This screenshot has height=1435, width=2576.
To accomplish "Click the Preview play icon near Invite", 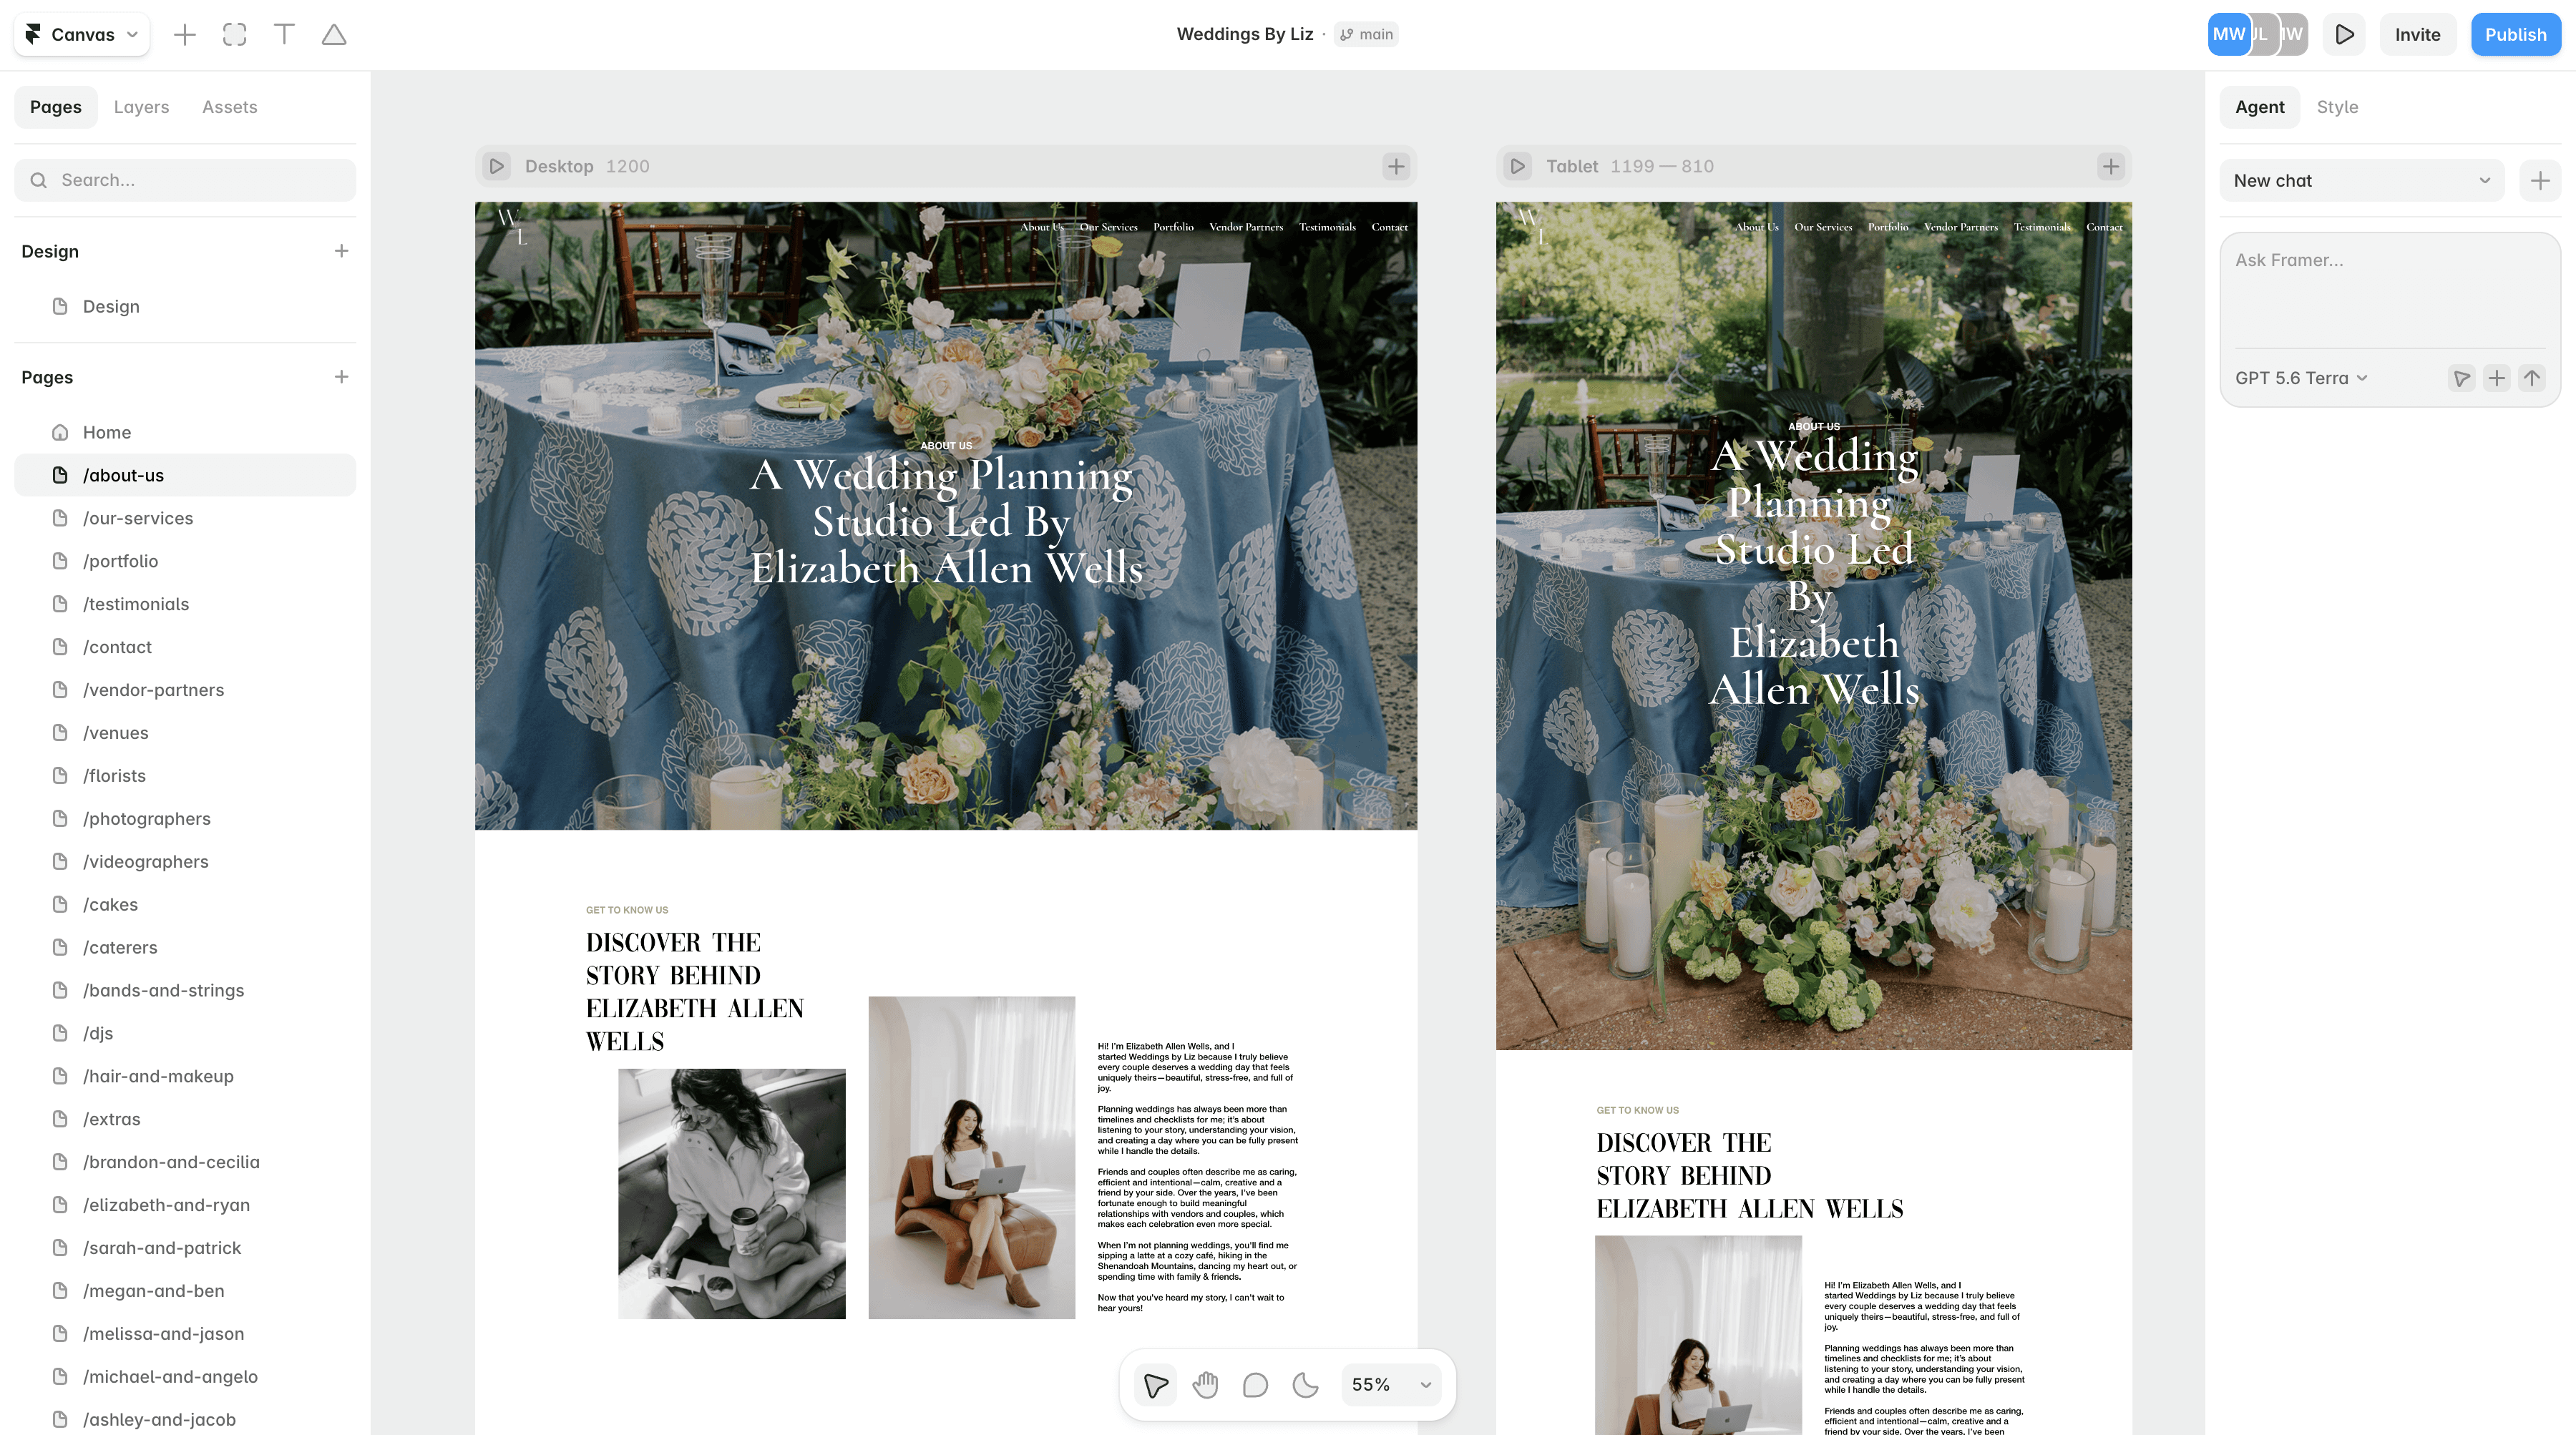I will (2344, 35).
